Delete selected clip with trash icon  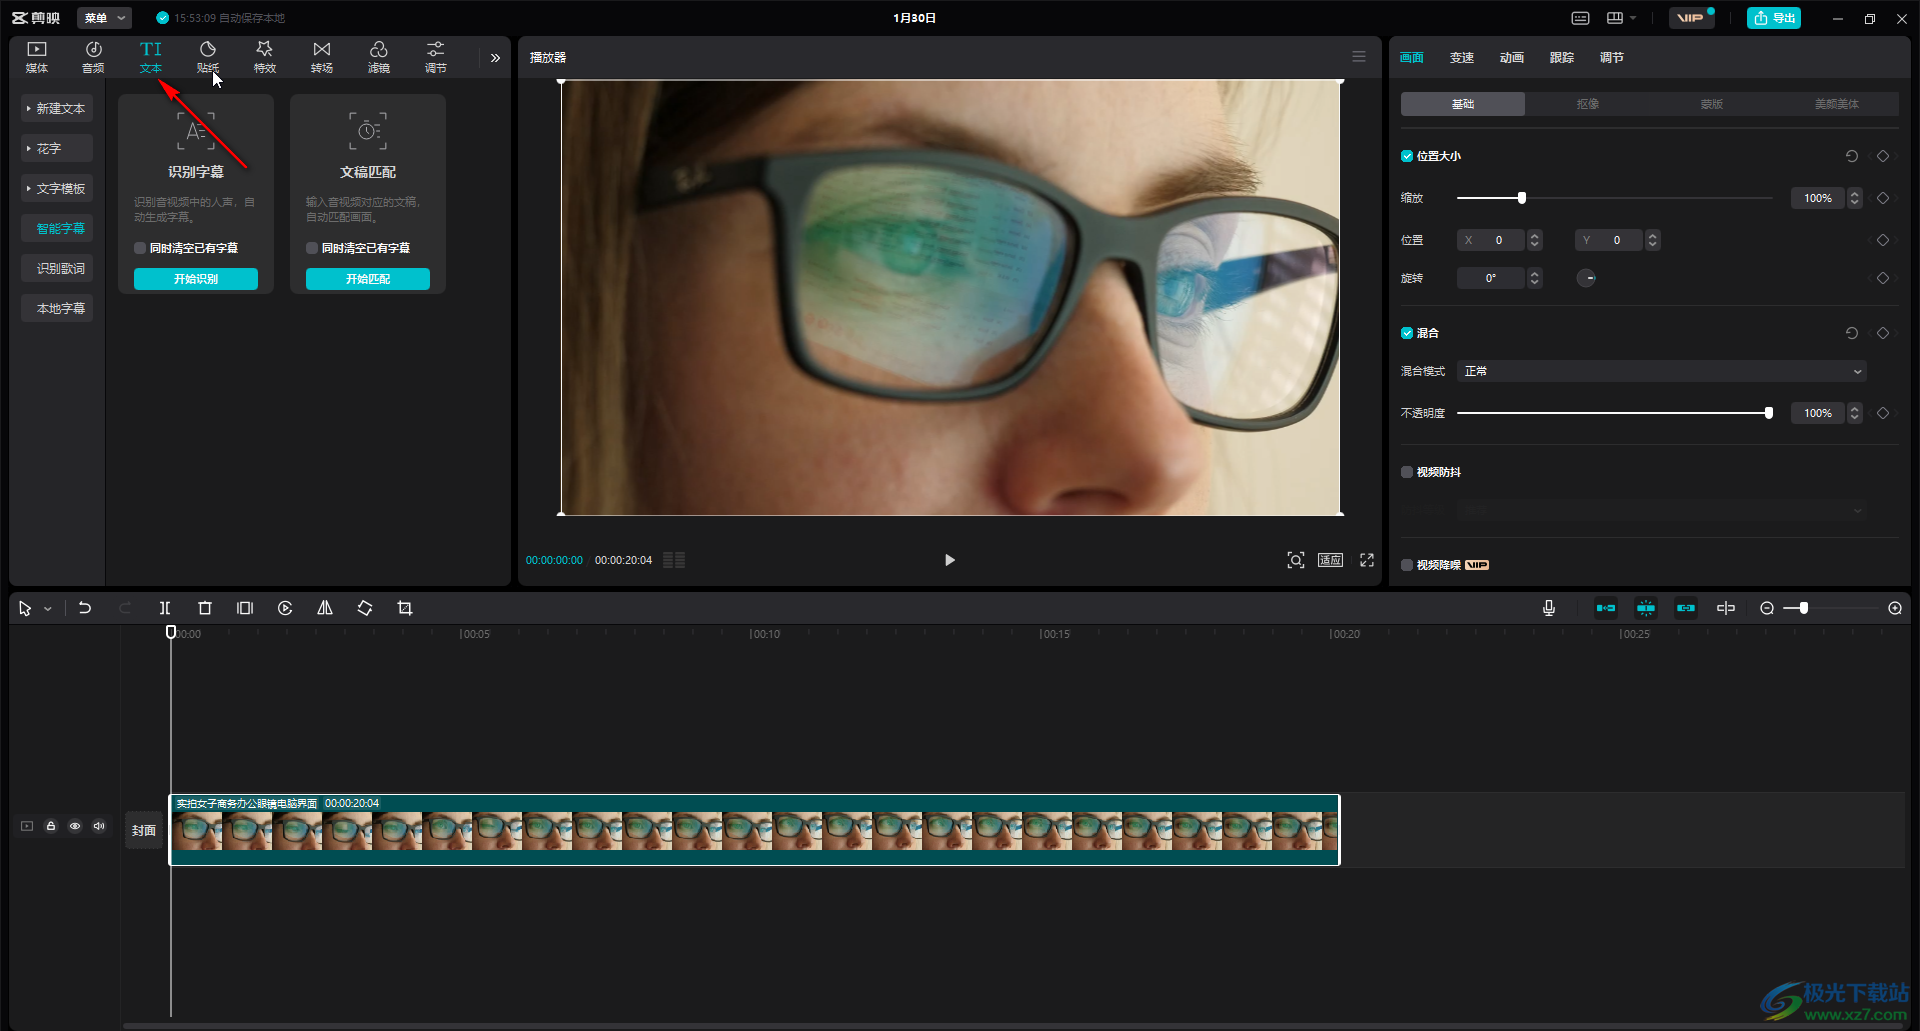[205, 608]
